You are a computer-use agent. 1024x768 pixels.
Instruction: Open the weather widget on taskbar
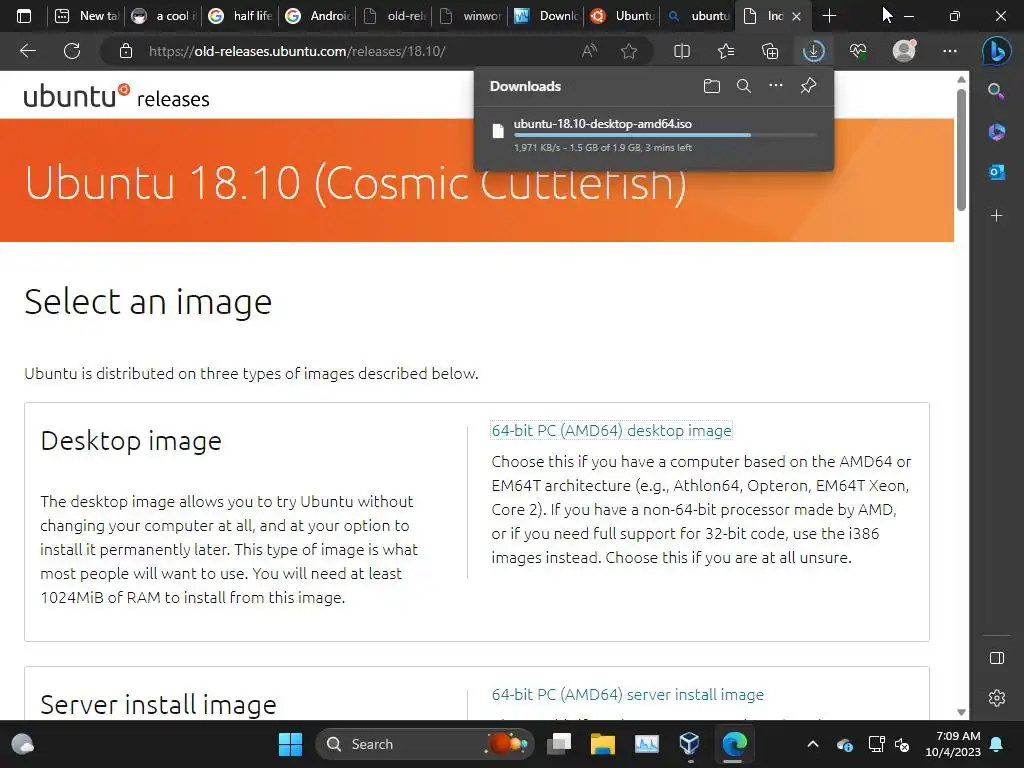[x=23, y=744]
